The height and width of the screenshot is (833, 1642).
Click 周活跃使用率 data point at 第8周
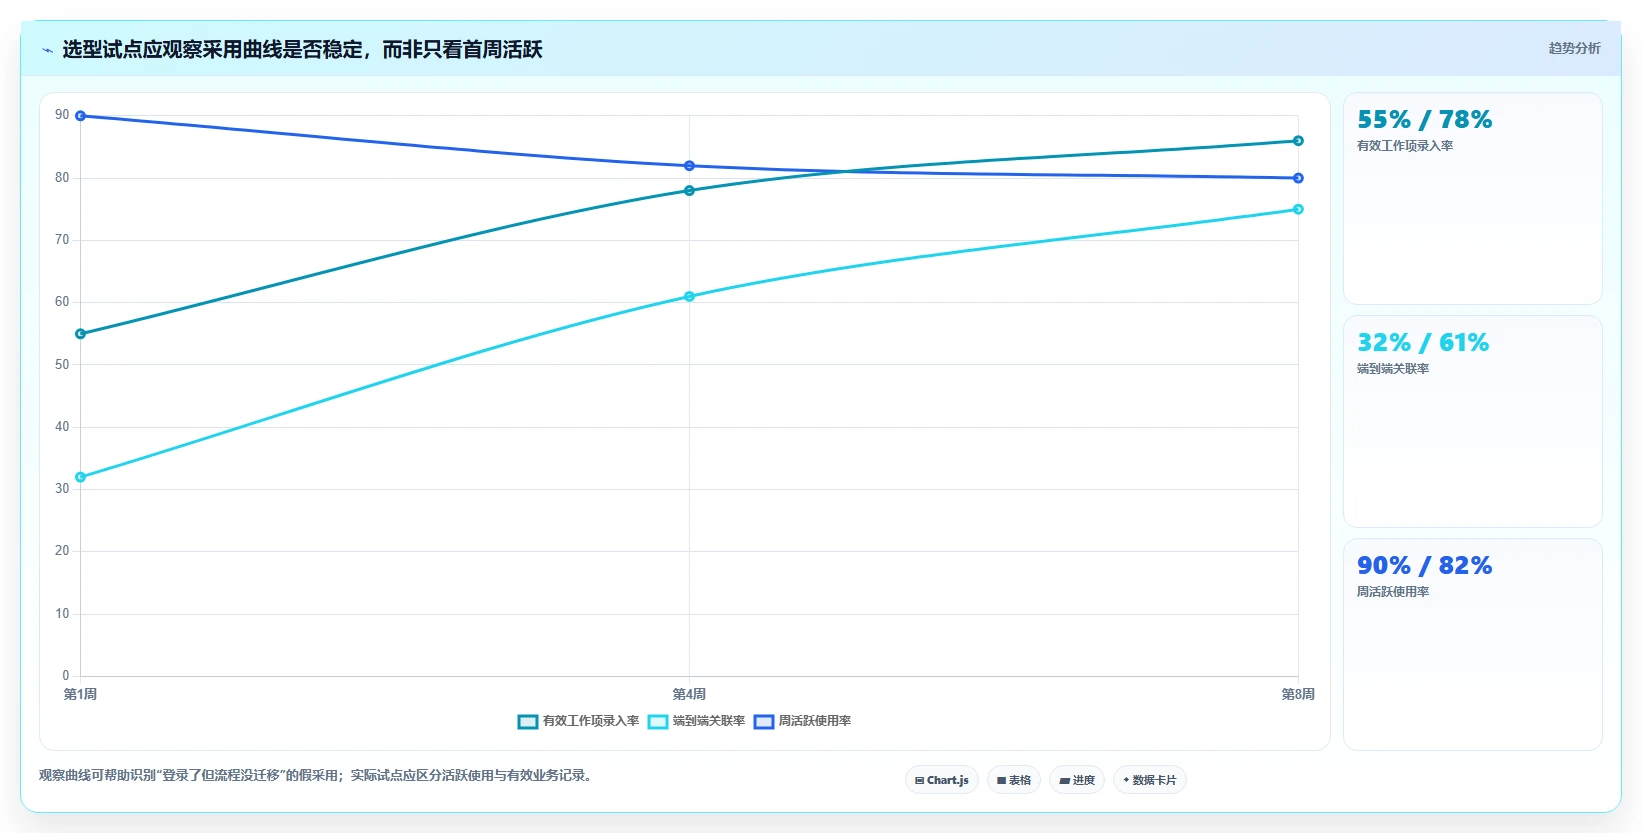(x=1298, y=178)
